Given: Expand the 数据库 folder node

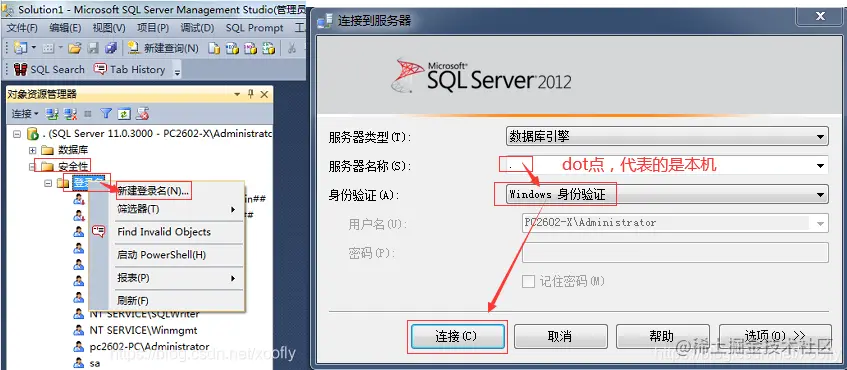Looking at the screenshot, I should coord(33,150).
